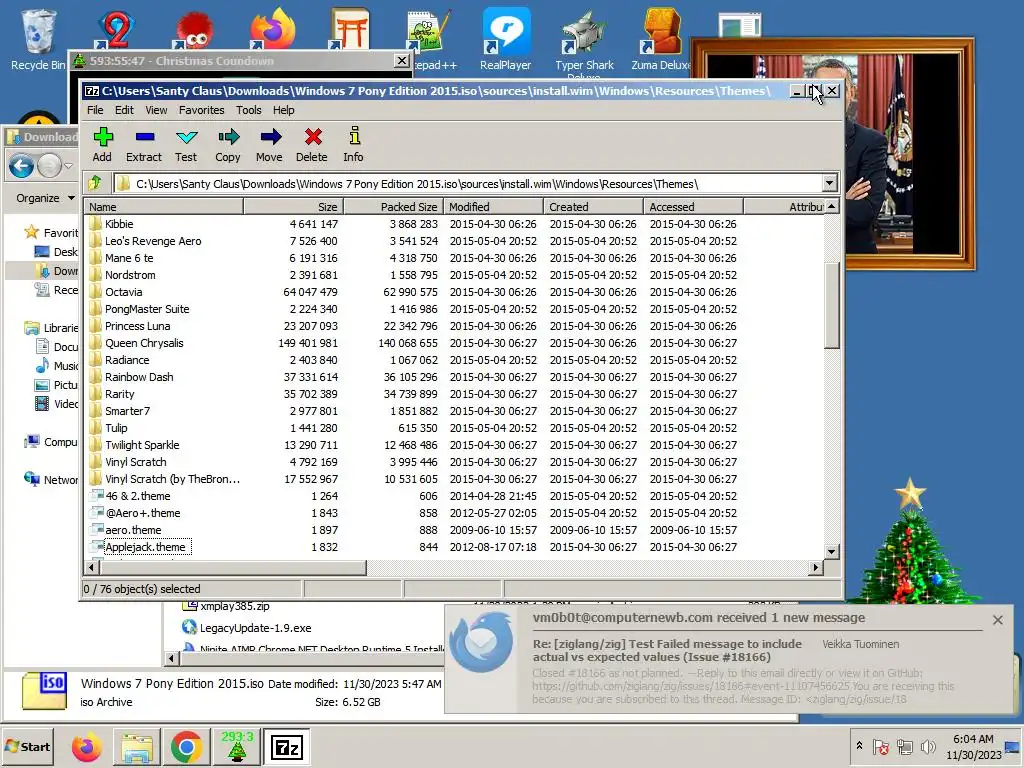Select the Octavia folder
Viewport: 1024px width, 768px height.
pyautogui.click(x=123, y=292)
